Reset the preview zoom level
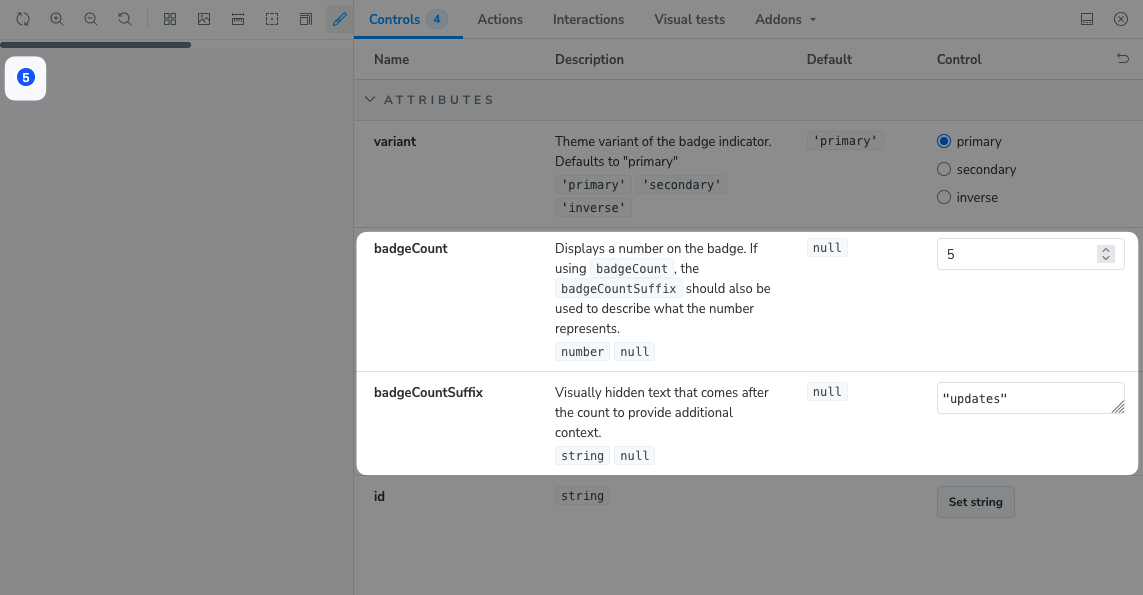 125,19
